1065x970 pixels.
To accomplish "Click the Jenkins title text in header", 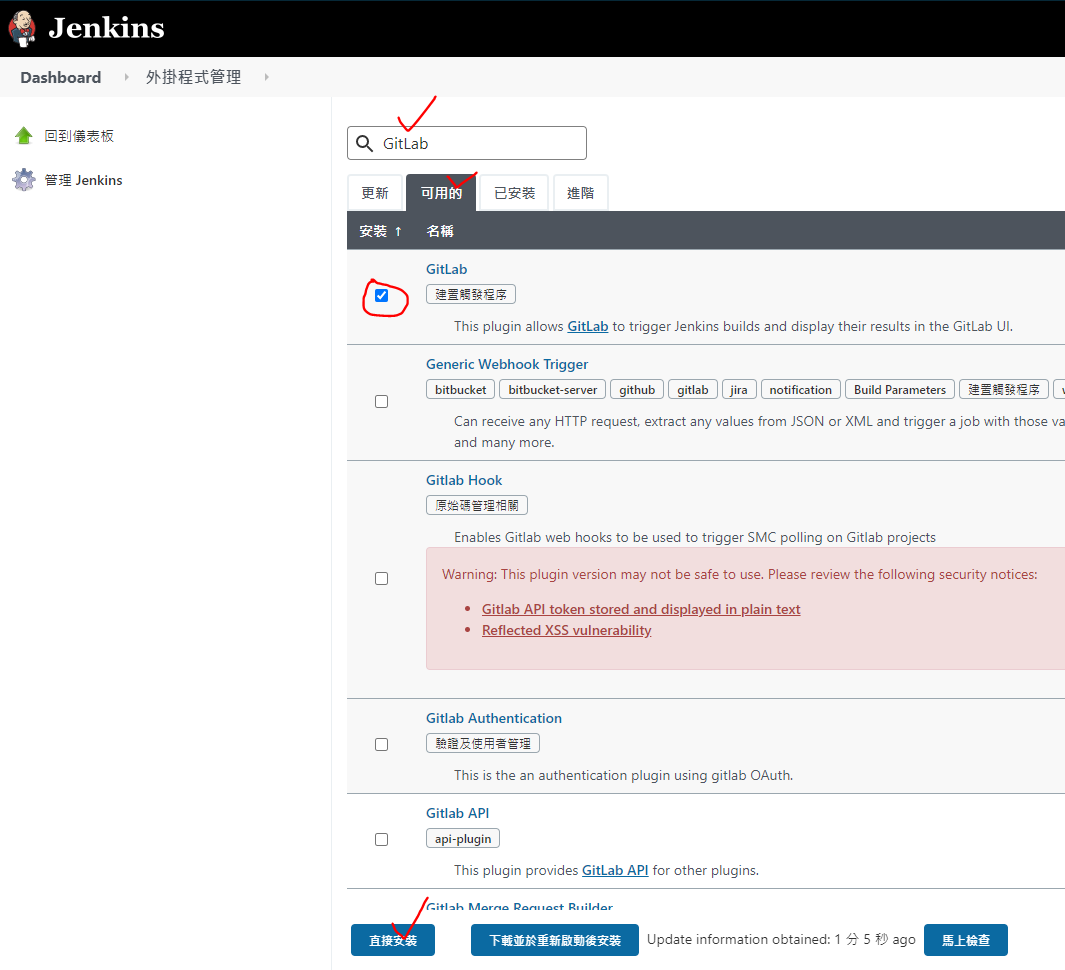I will click(107, 28).
